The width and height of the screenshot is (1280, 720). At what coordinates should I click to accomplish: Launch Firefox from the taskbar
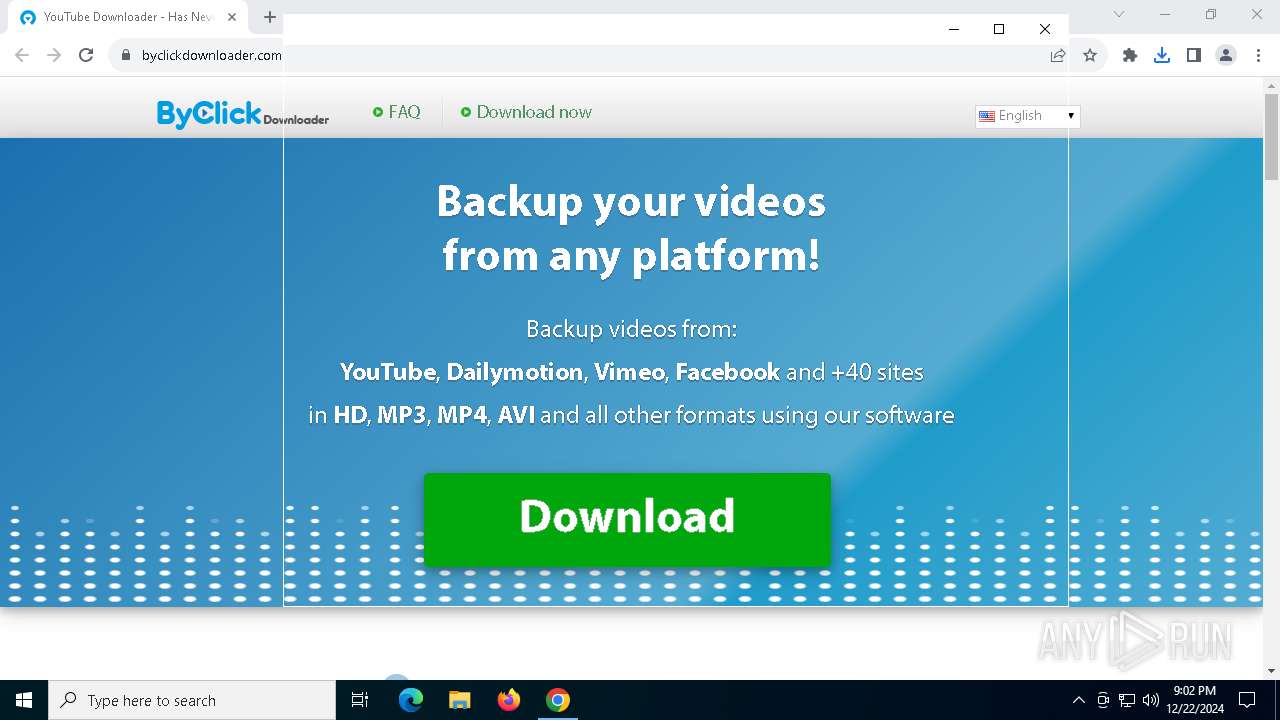pyautogui.click(x=509, y=700)
